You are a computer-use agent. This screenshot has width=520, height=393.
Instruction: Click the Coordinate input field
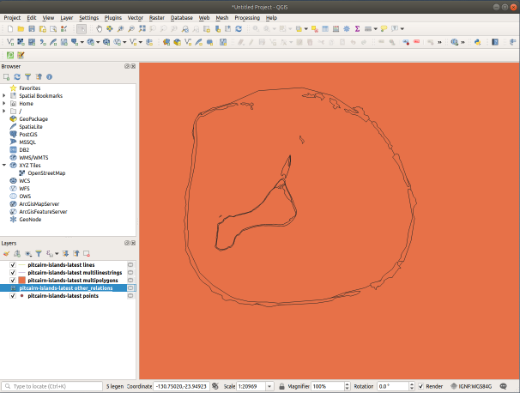pos(181,386)
